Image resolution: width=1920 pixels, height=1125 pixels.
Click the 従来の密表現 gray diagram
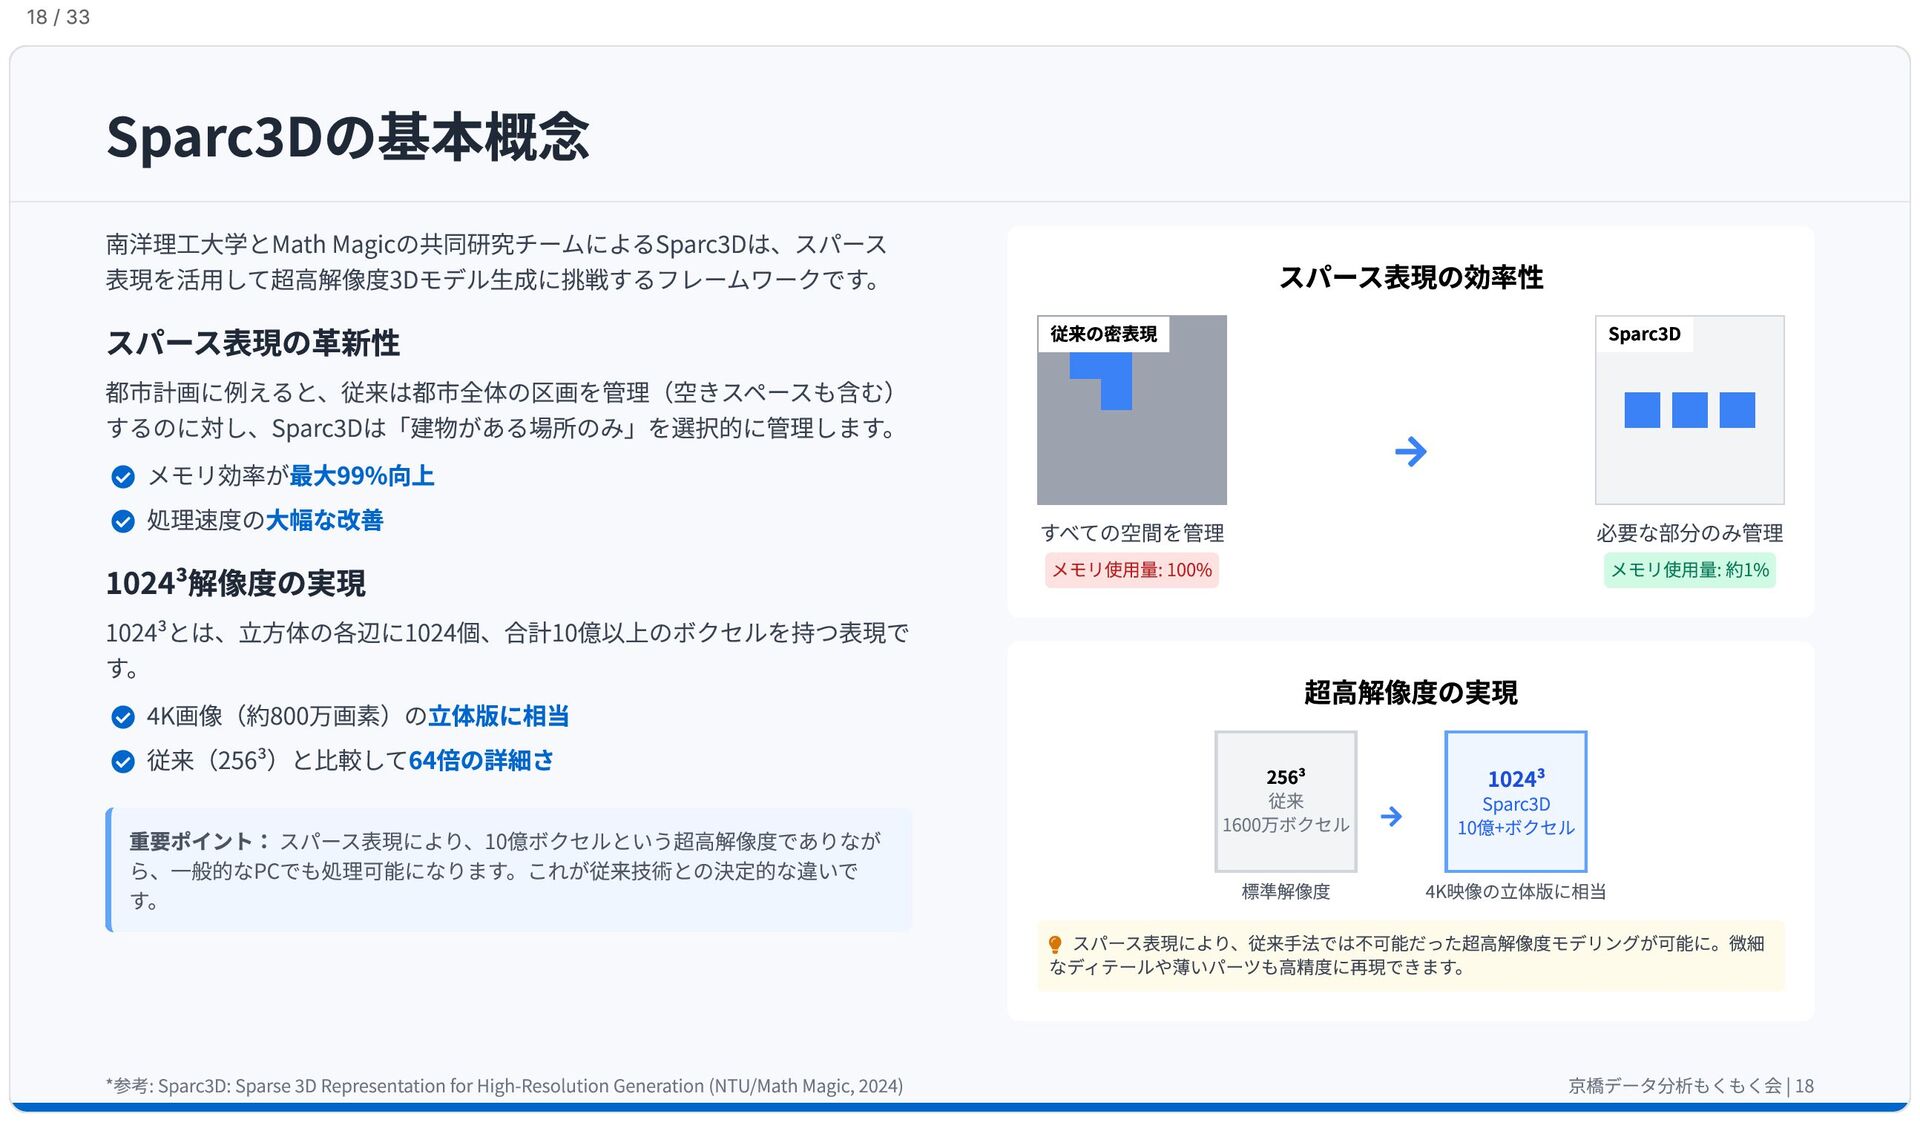pyautogui.click(x=1132, y=410)
